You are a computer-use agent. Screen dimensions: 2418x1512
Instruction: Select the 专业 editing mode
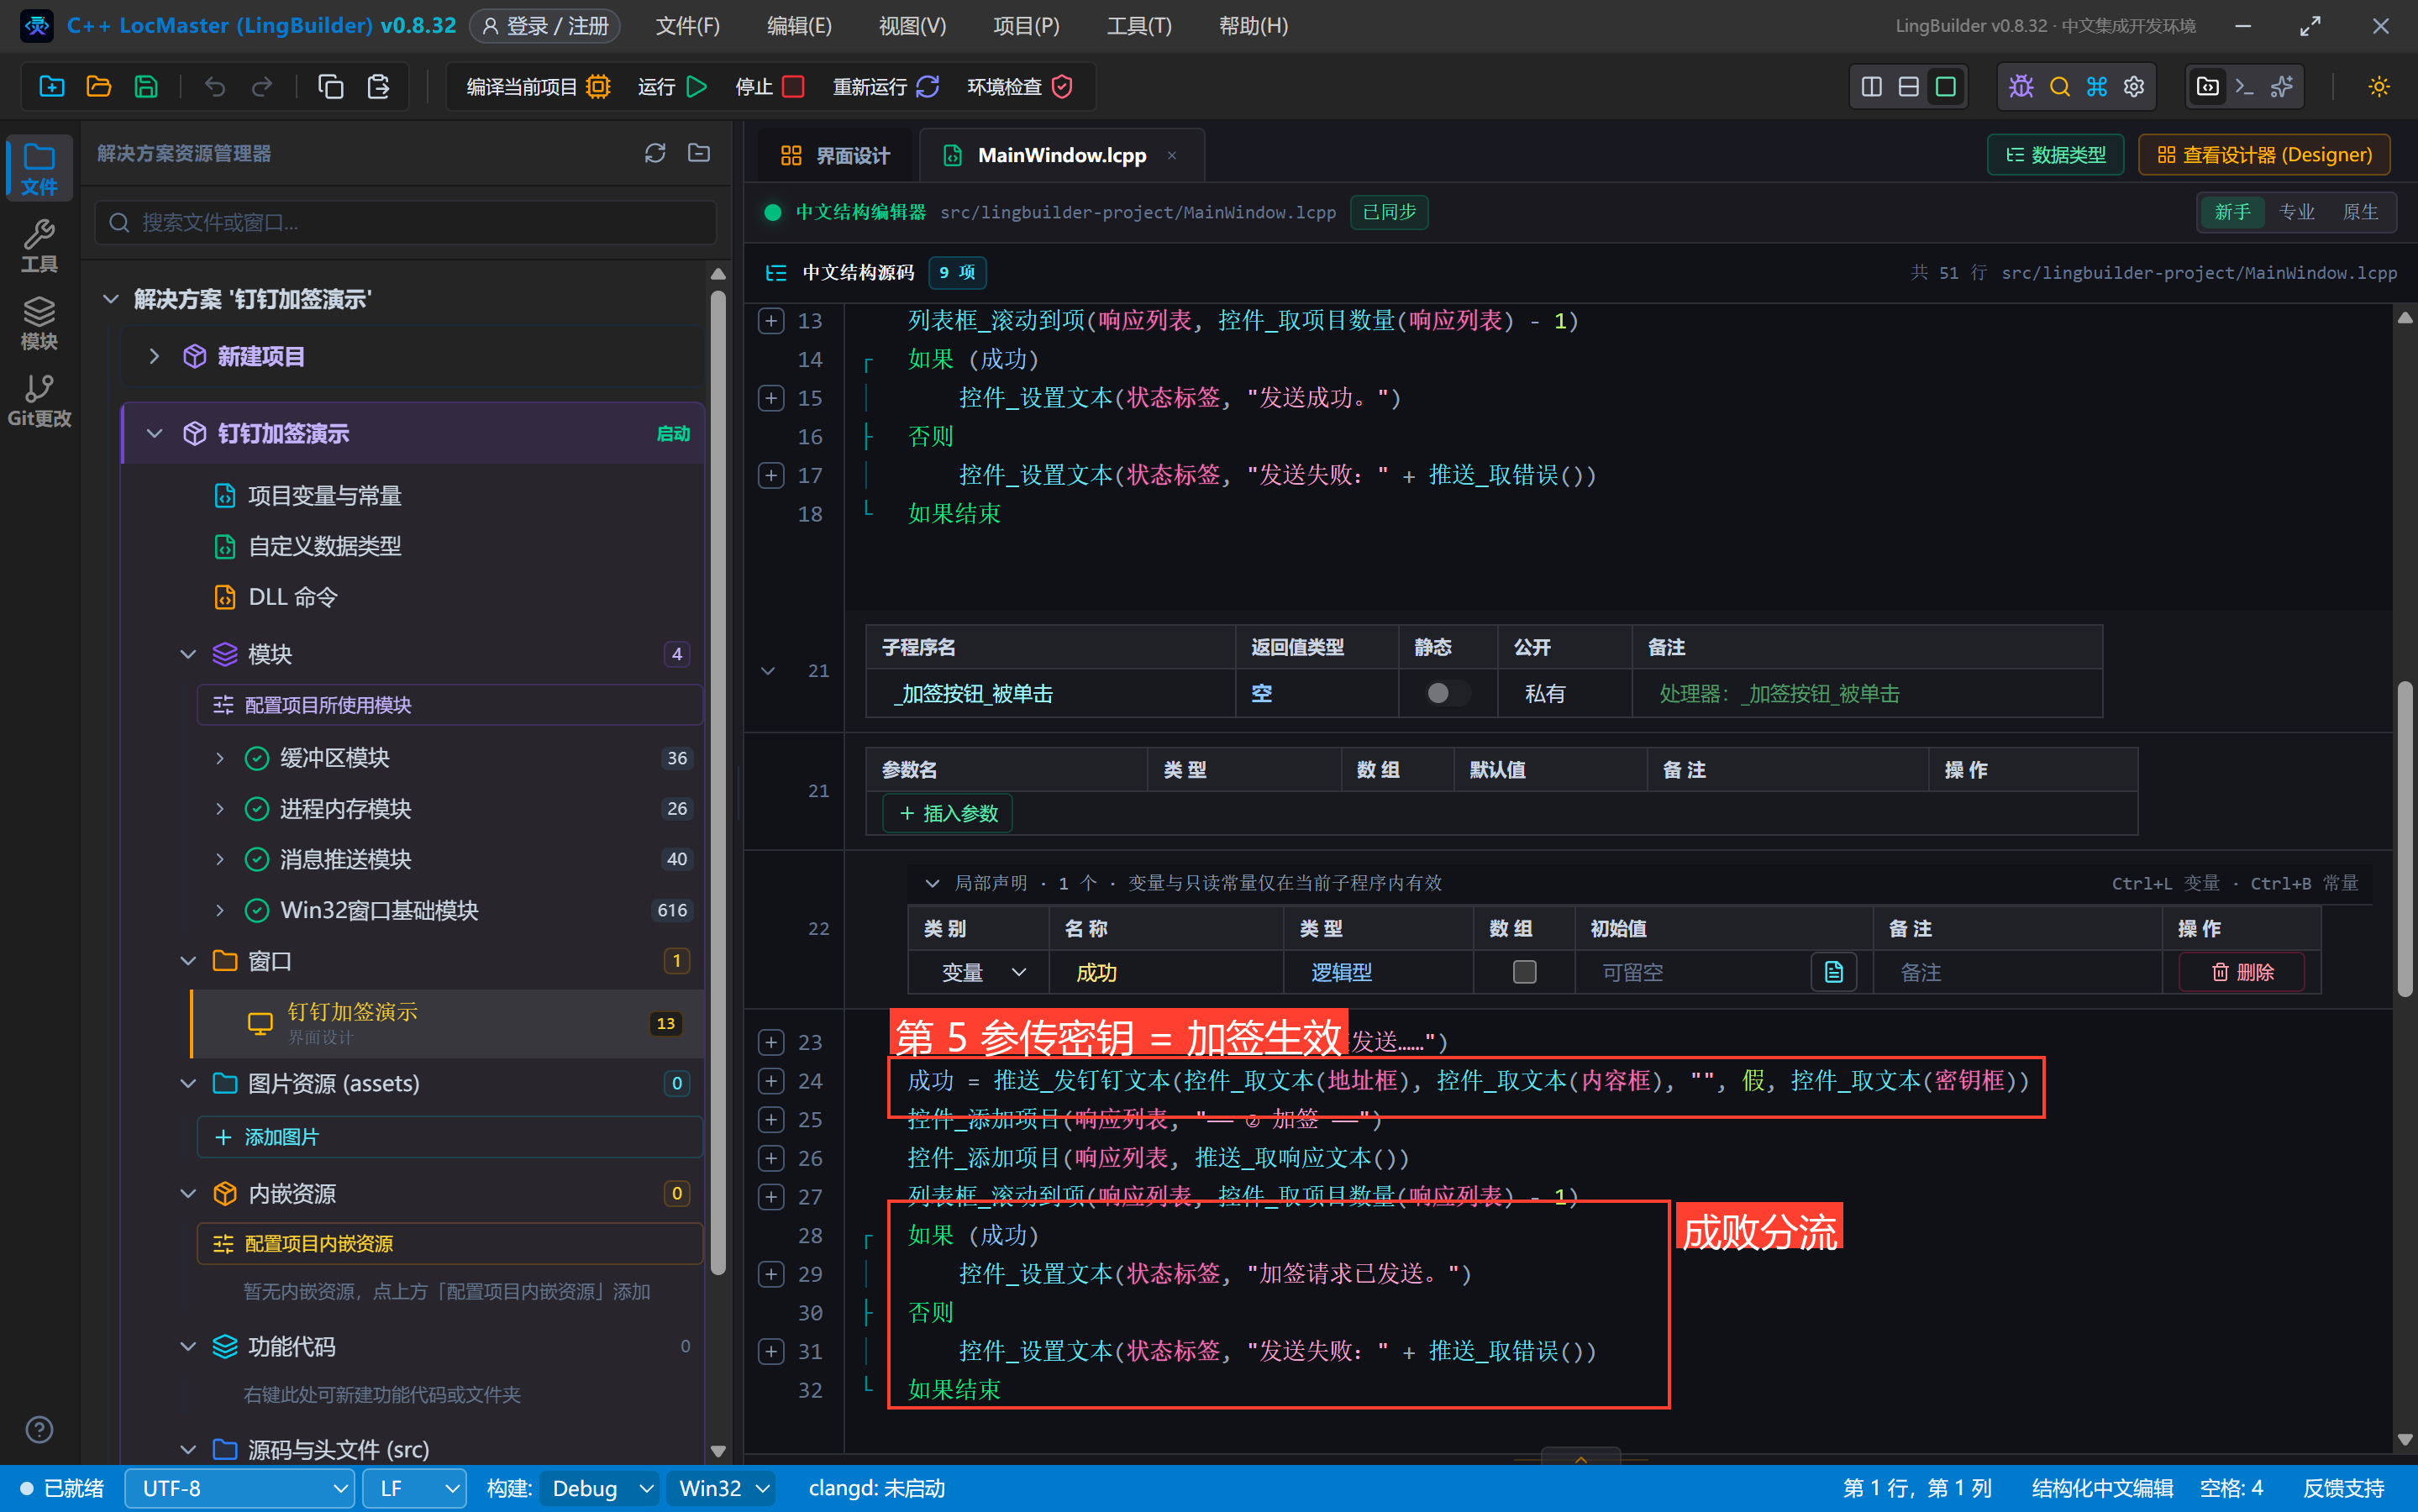click(x=2296, y=212)
